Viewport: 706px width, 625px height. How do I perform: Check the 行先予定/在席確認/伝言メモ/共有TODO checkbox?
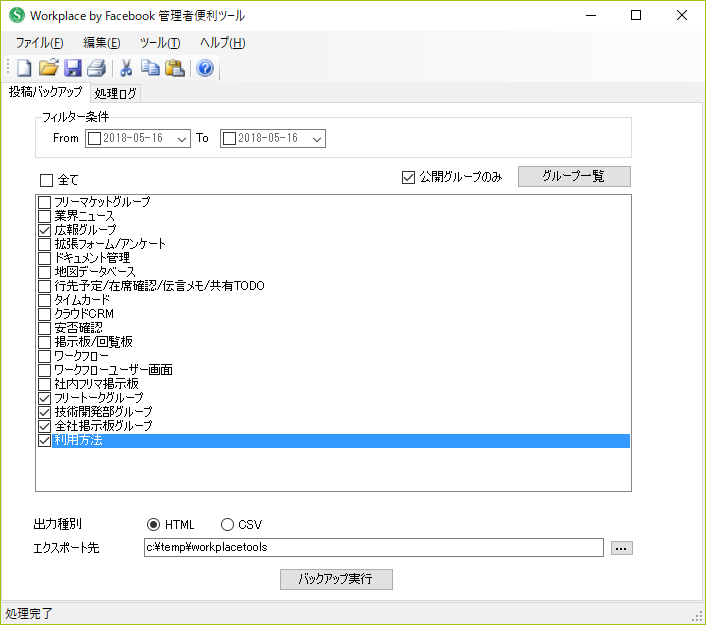pos(44,286)
